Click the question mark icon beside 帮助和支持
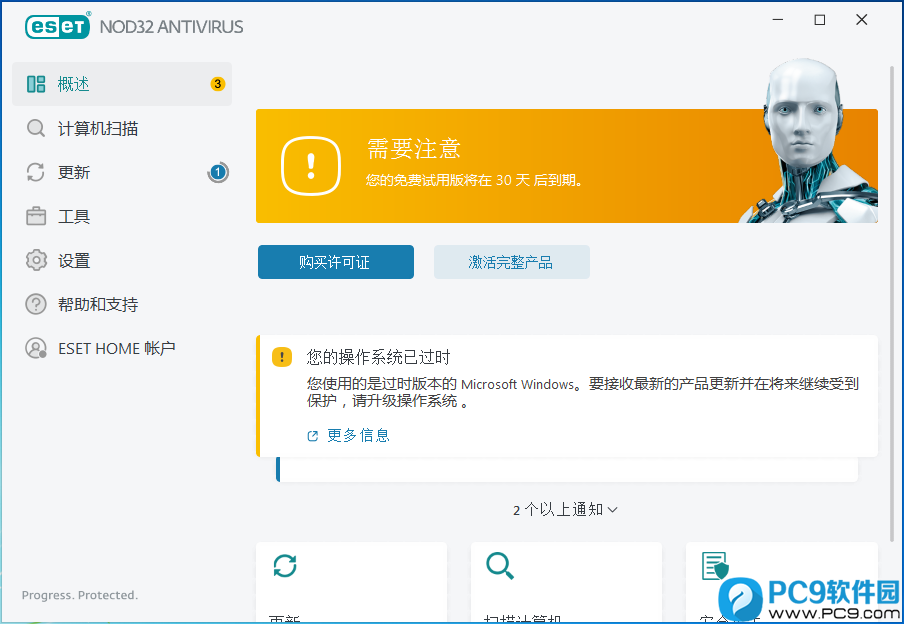The width and height of the screenshot is (904, 624). 36,305
